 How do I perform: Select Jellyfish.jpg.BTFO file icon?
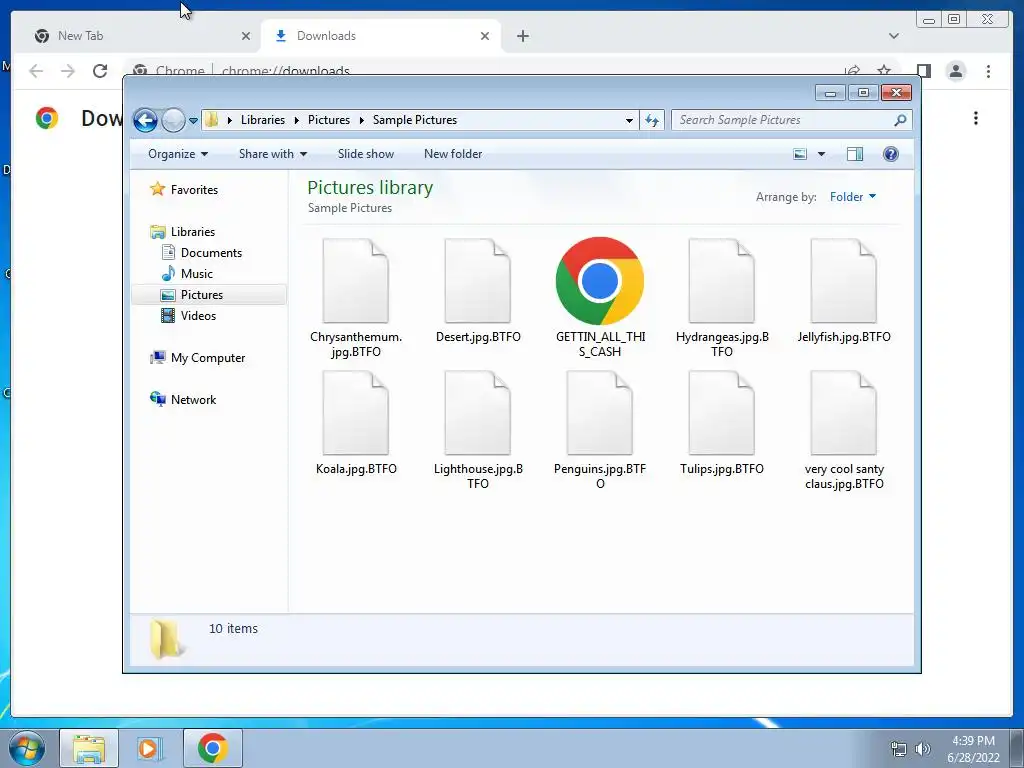(844, 281)
